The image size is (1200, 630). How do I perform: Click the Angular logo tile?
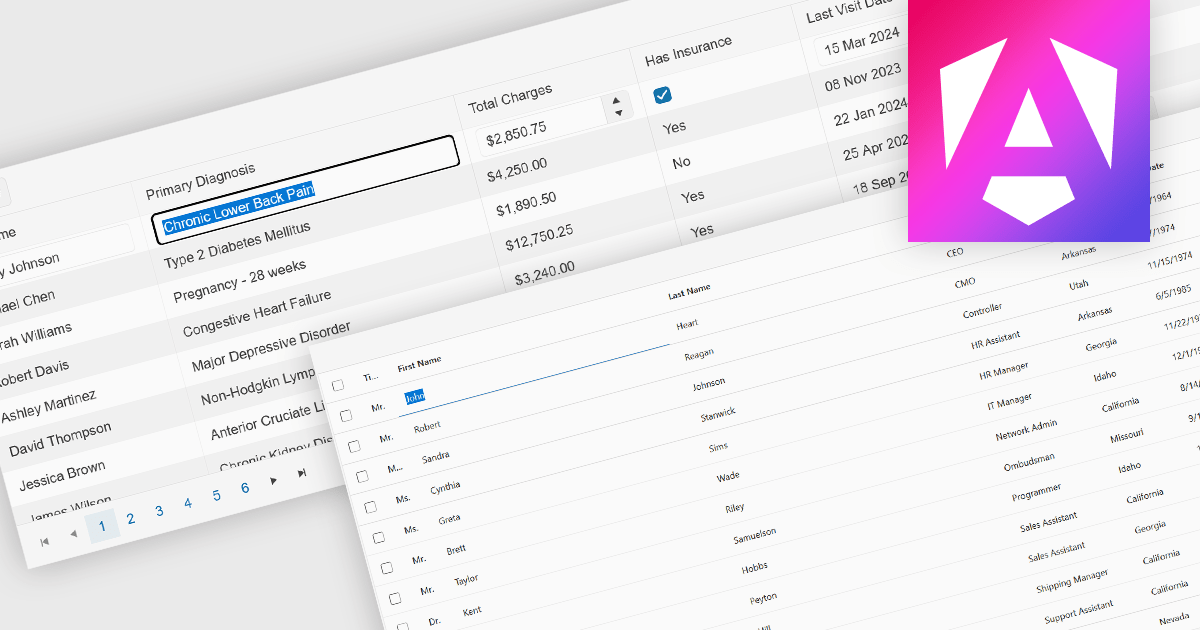[1029, 120]
